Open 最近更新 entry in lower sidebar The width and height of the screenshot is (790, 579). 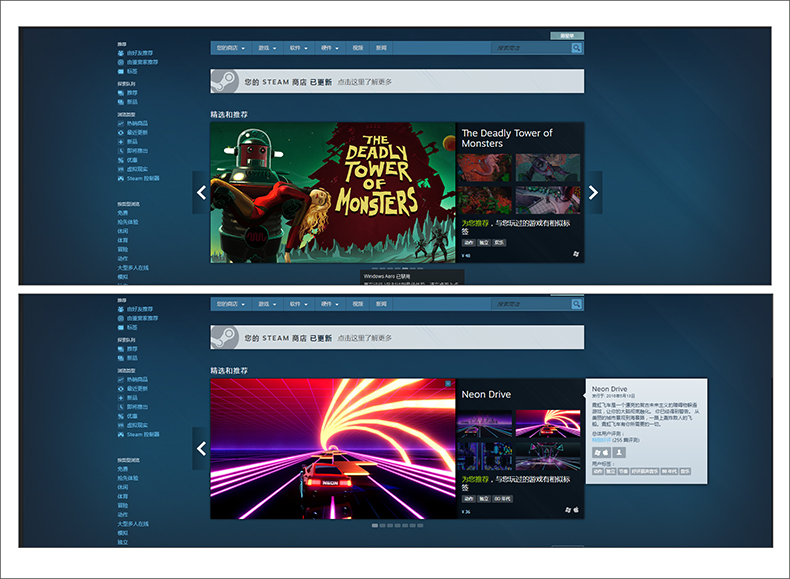tap(137, 389)
